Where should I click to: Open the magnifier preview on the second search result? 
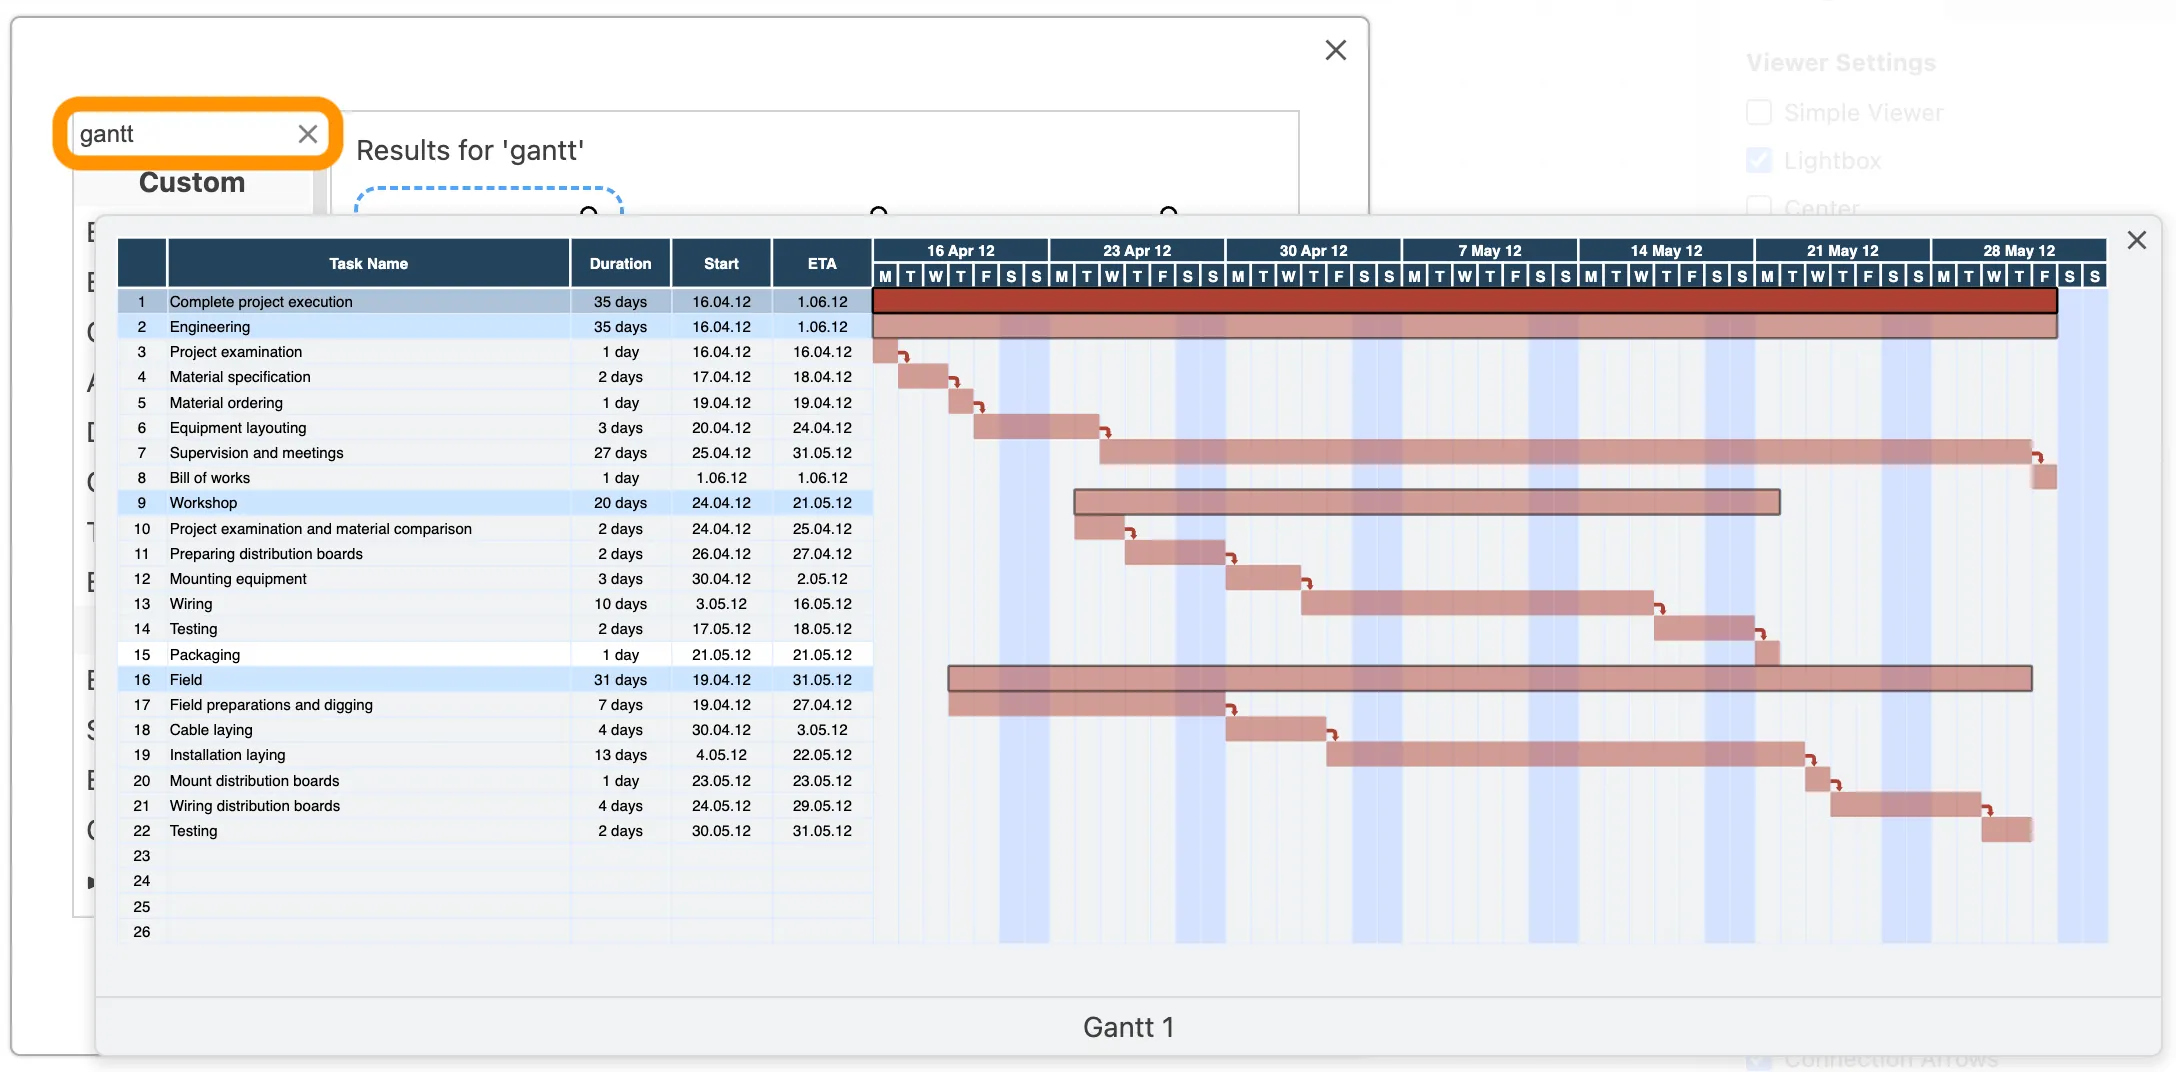pyautogui.click(x=878, y=212)
